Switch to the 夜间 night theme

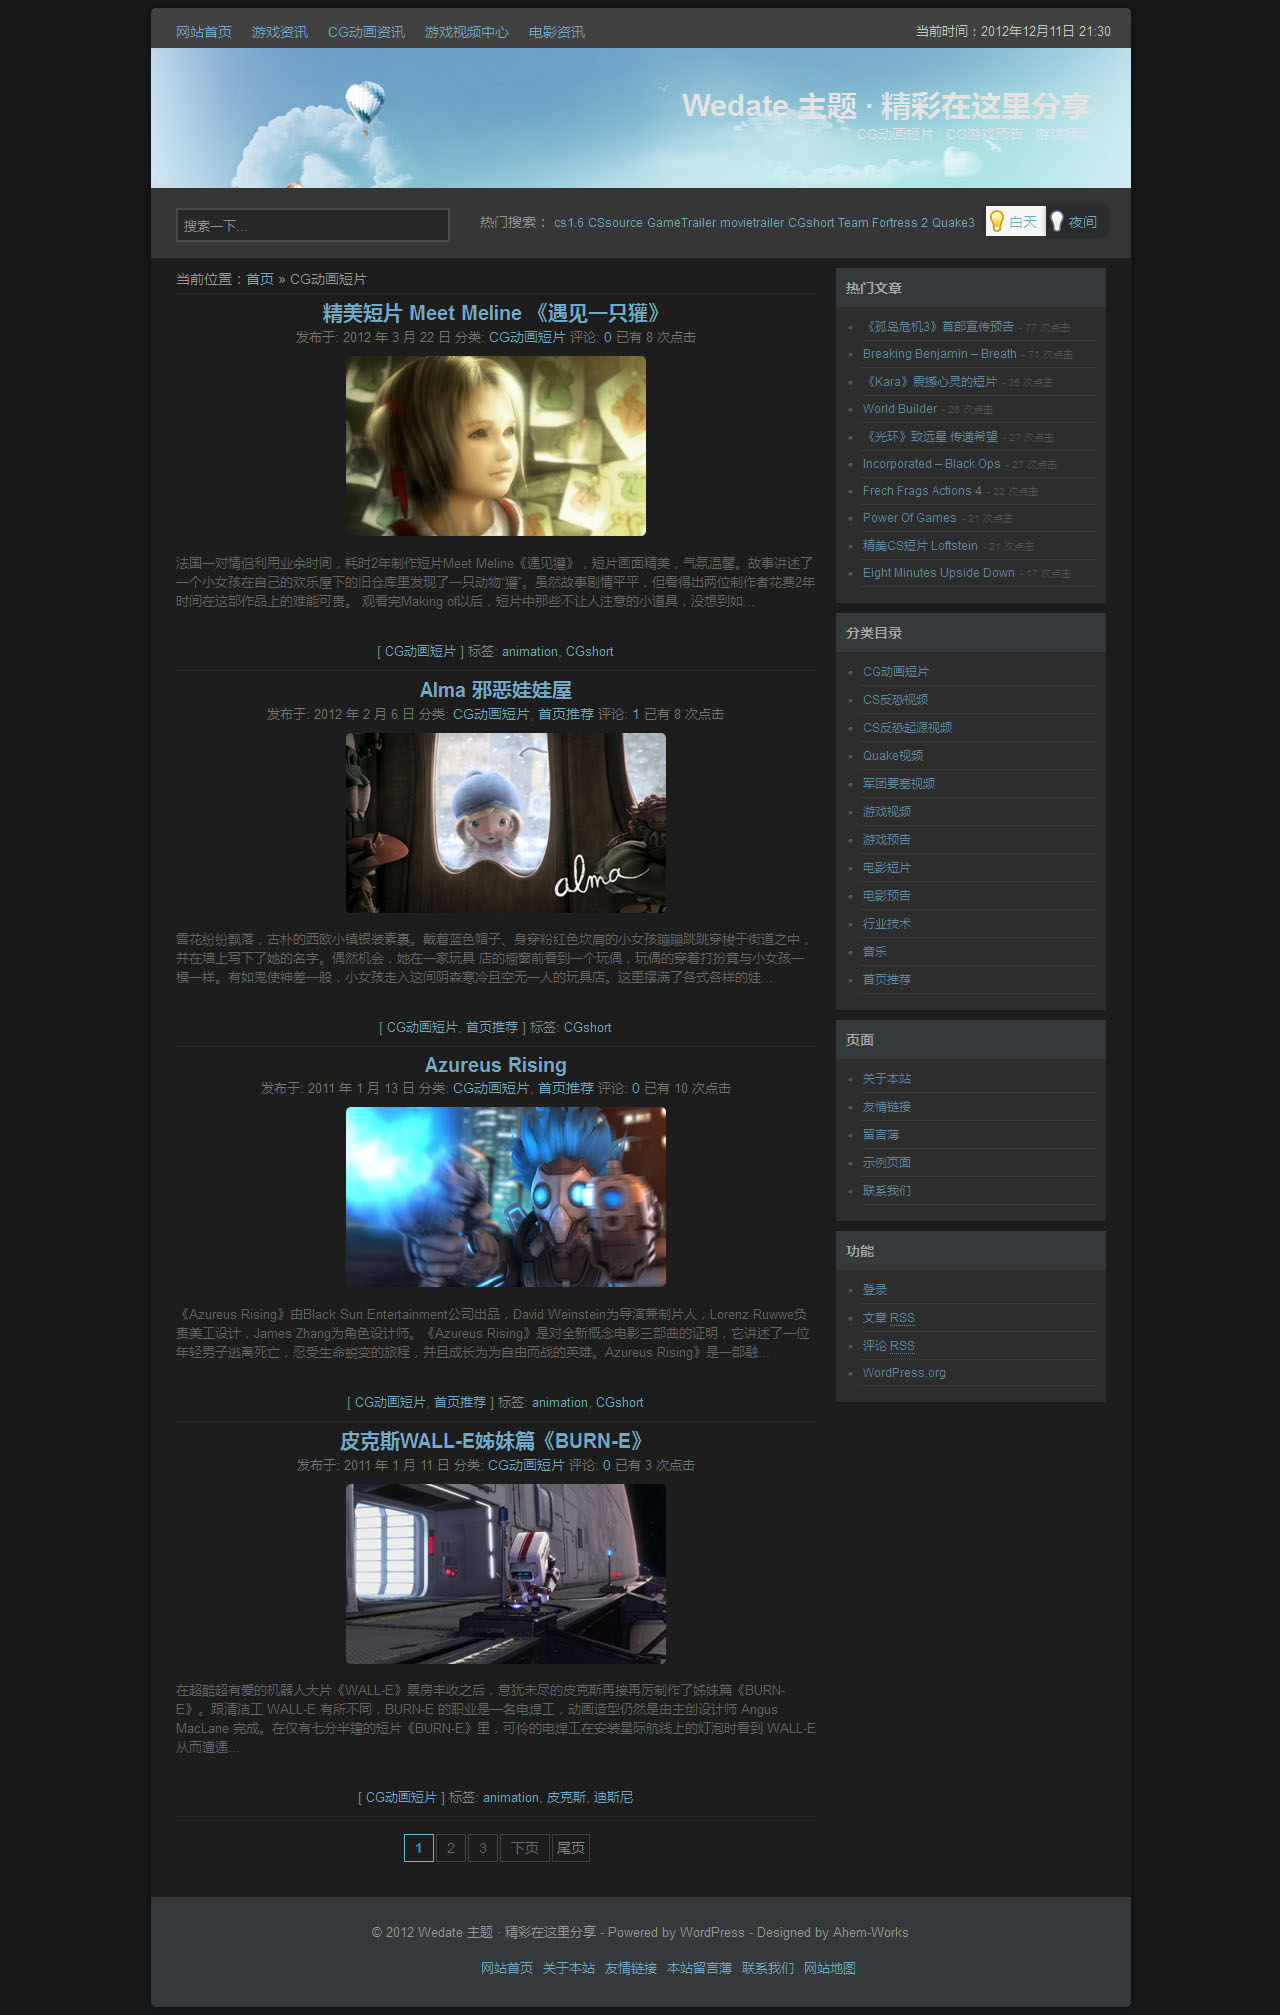[1075, 222]
